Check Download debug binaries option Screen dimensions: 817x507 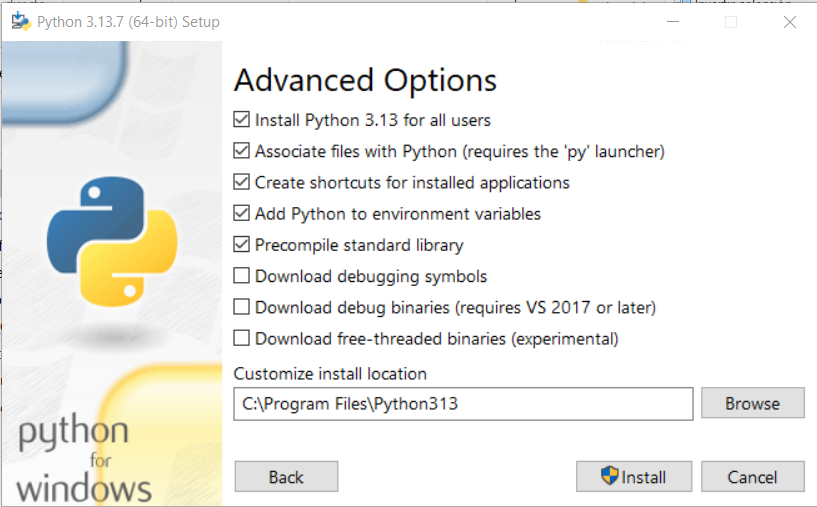(x=241, y=307)
